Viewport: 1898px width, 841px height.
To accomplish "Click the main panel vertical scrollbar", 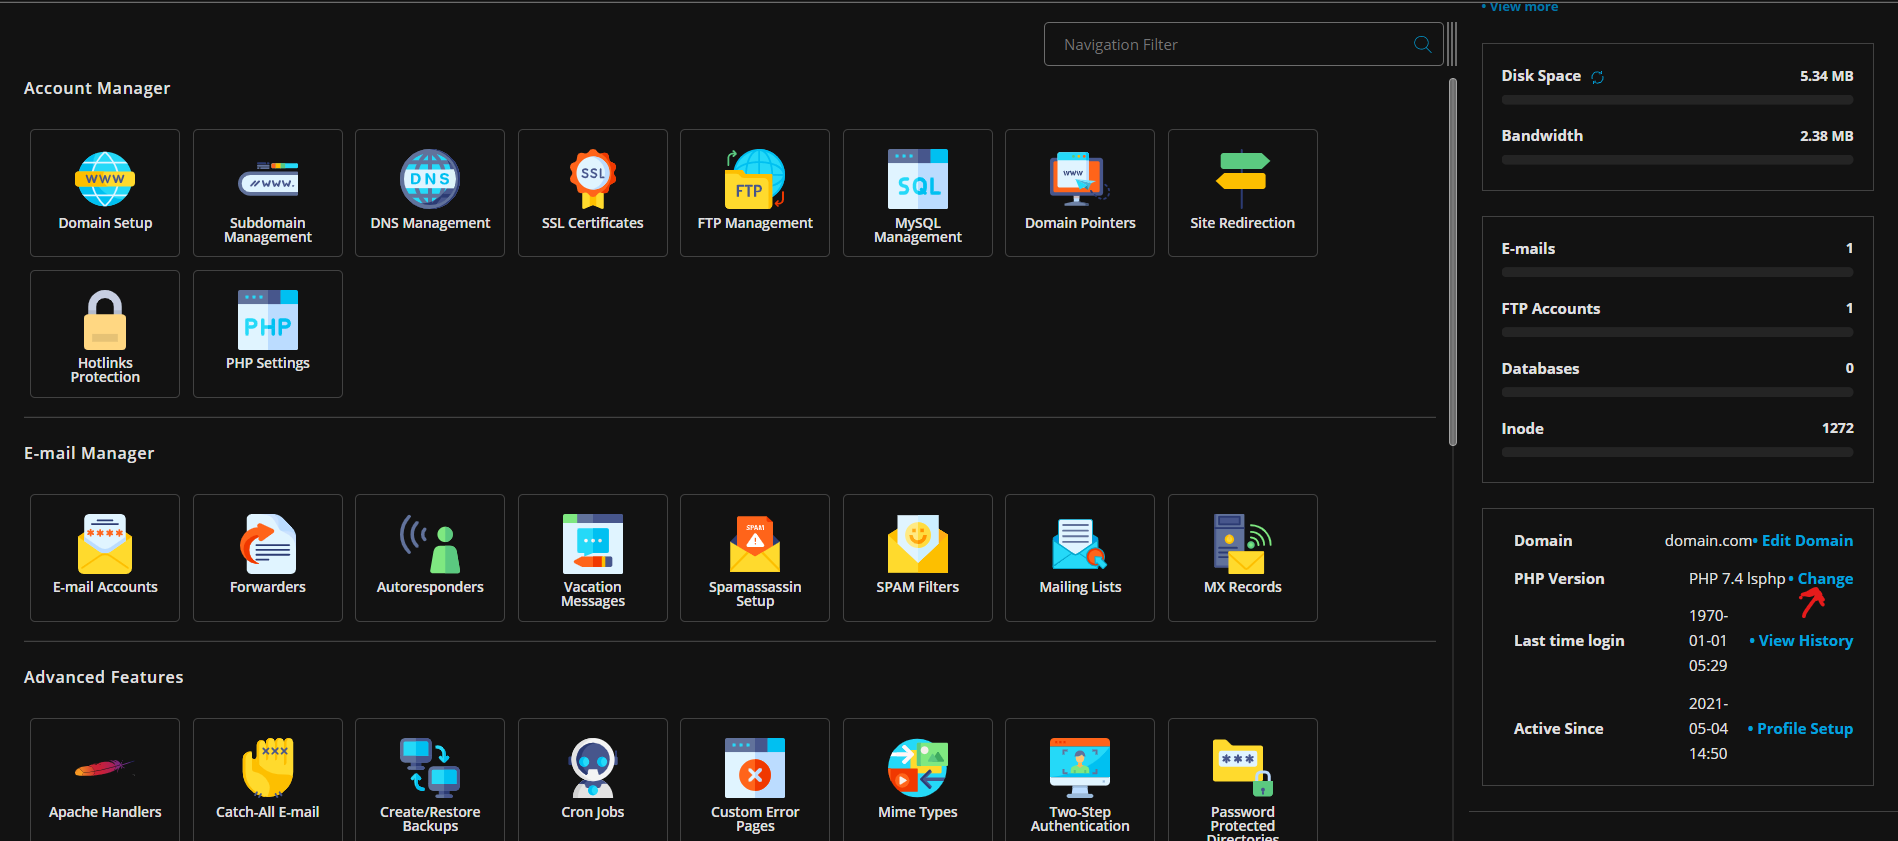I will (x=1453, y=262).
